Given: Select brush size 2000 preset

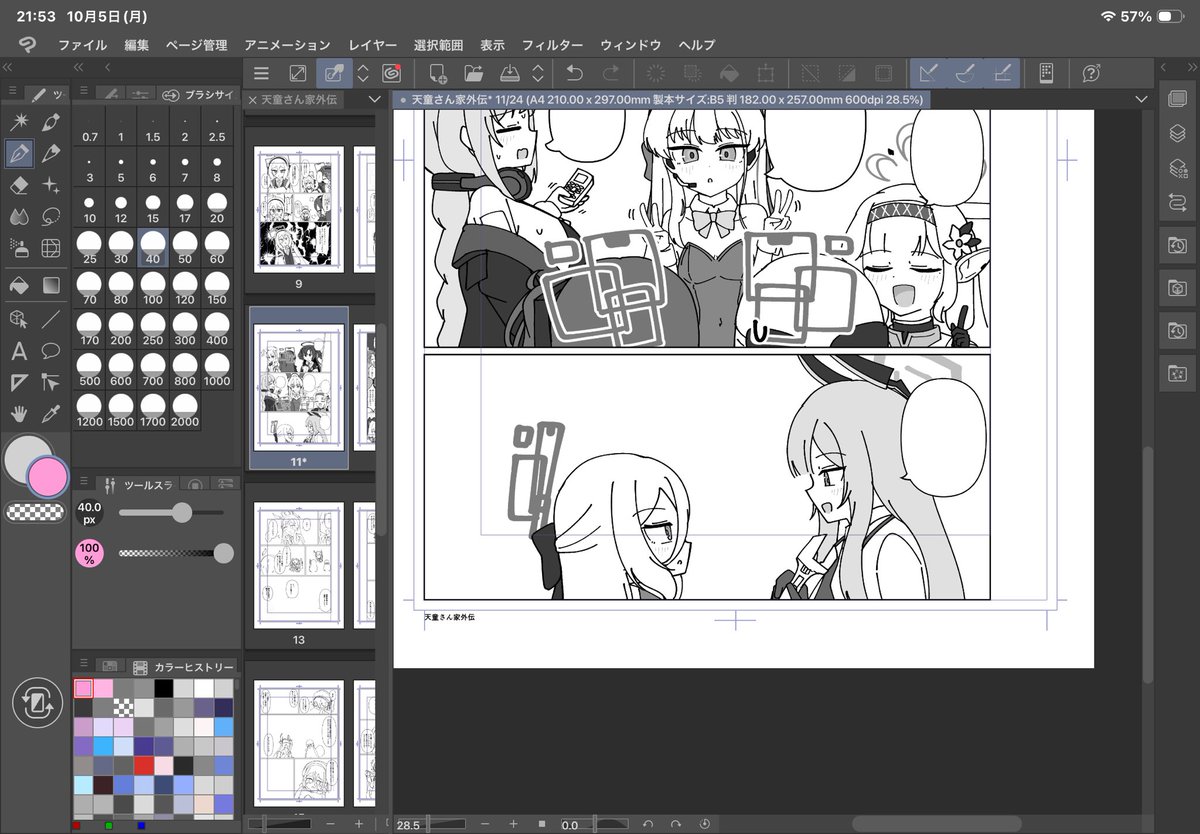Looking at the screenshot, I should 185,410.
